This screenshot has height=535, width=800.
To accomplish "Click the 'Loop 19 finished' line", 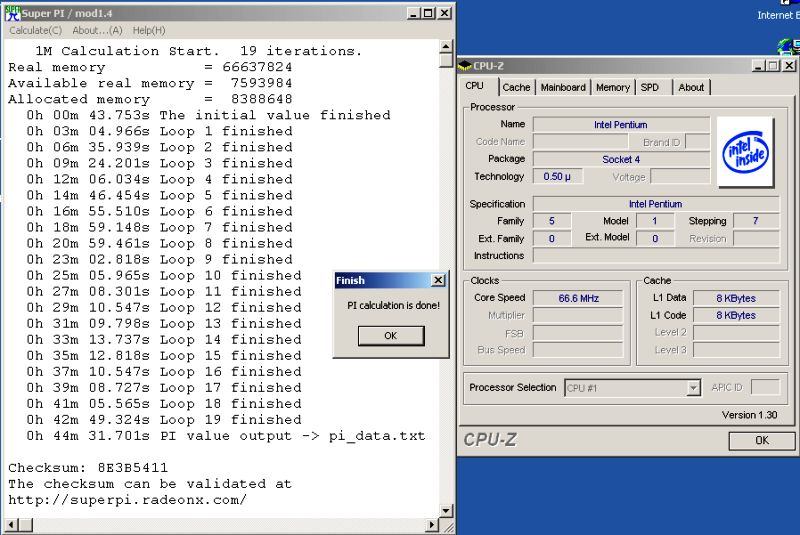I will [164, 420].
